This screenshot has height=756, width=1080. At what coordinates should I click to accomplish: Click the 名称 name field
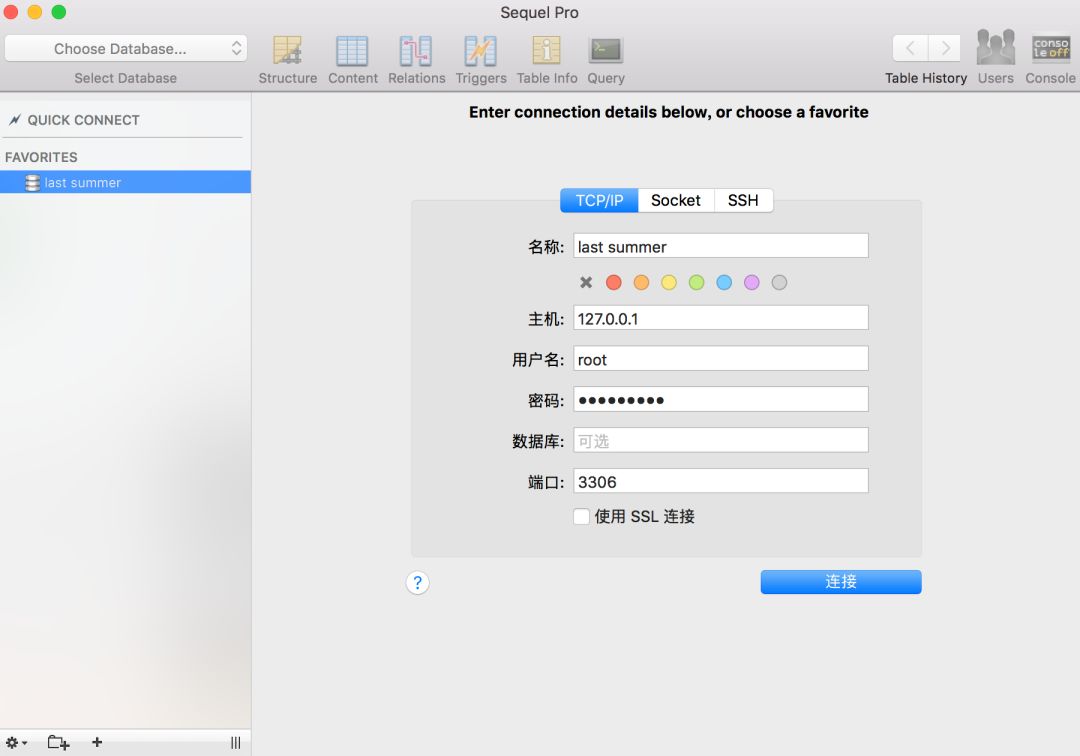(x=720, y=246)
